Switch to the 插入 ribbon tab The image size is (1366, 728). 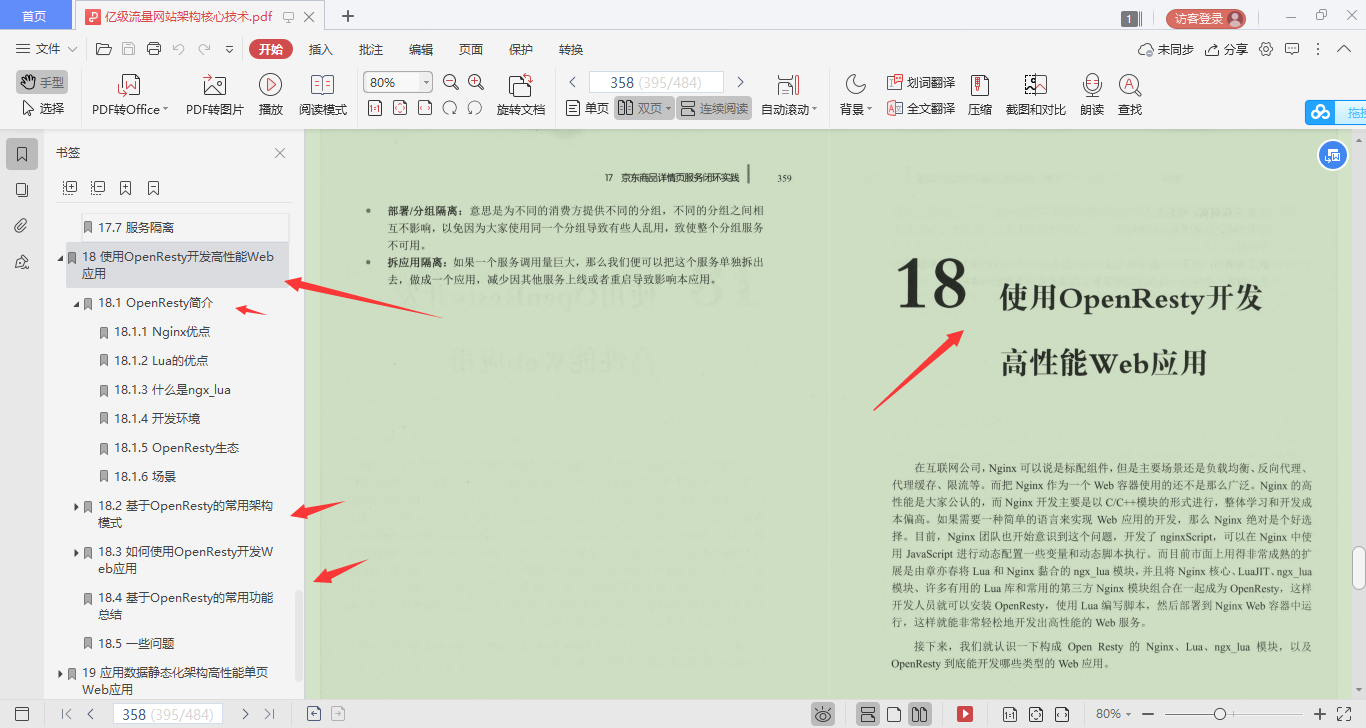point(320,48)
